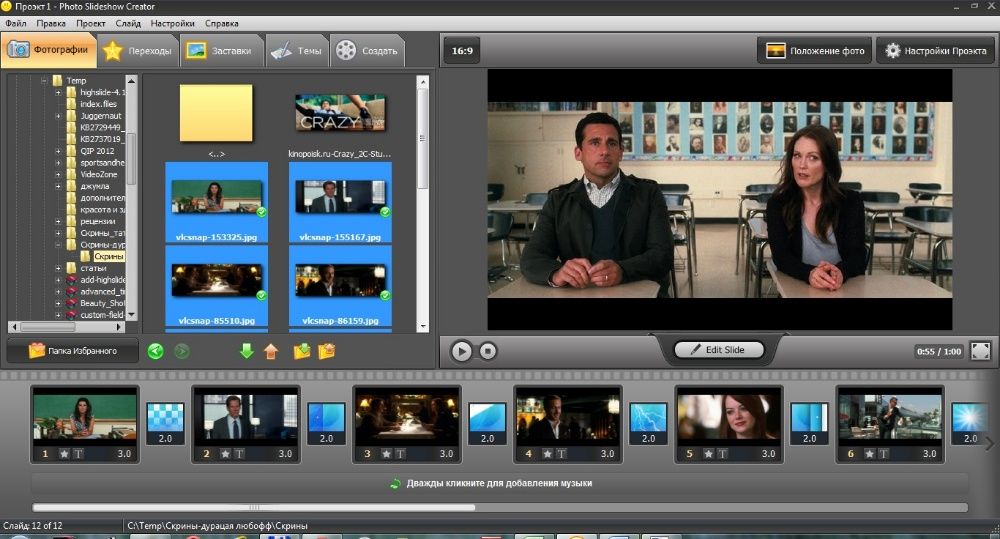Open Положение фото settings
Screen dimensions: 1000x539
point(815,51)
